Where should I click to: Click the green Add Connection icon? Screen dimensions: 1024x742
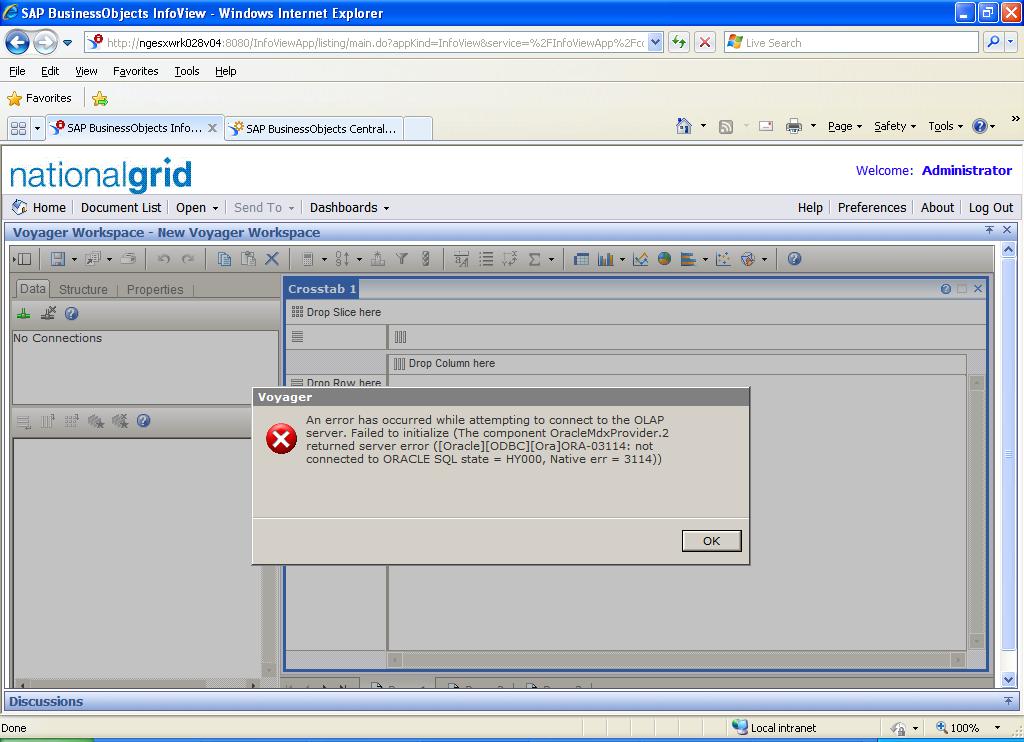click(24, 314)
